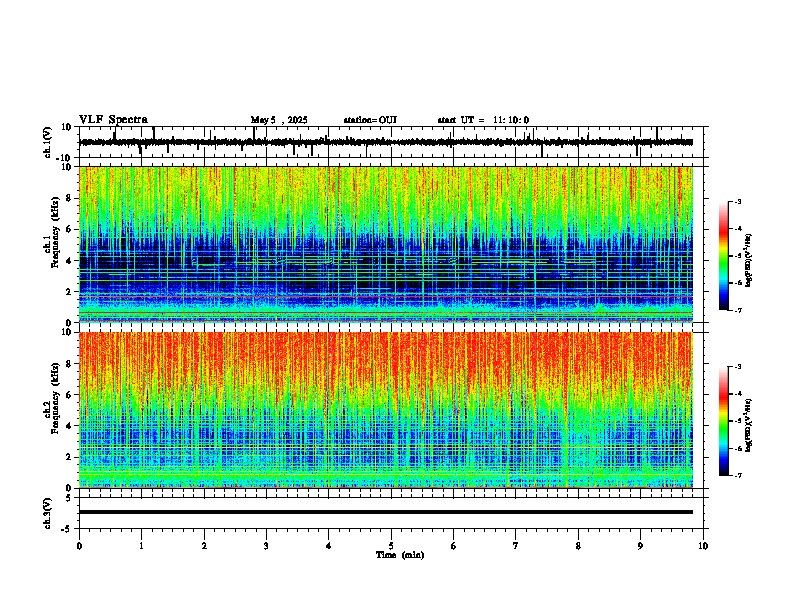The width and height of the screenshot is (792, 612).
Task: Click the 'VLF Spectra' title text
Action: click(113, 120)
